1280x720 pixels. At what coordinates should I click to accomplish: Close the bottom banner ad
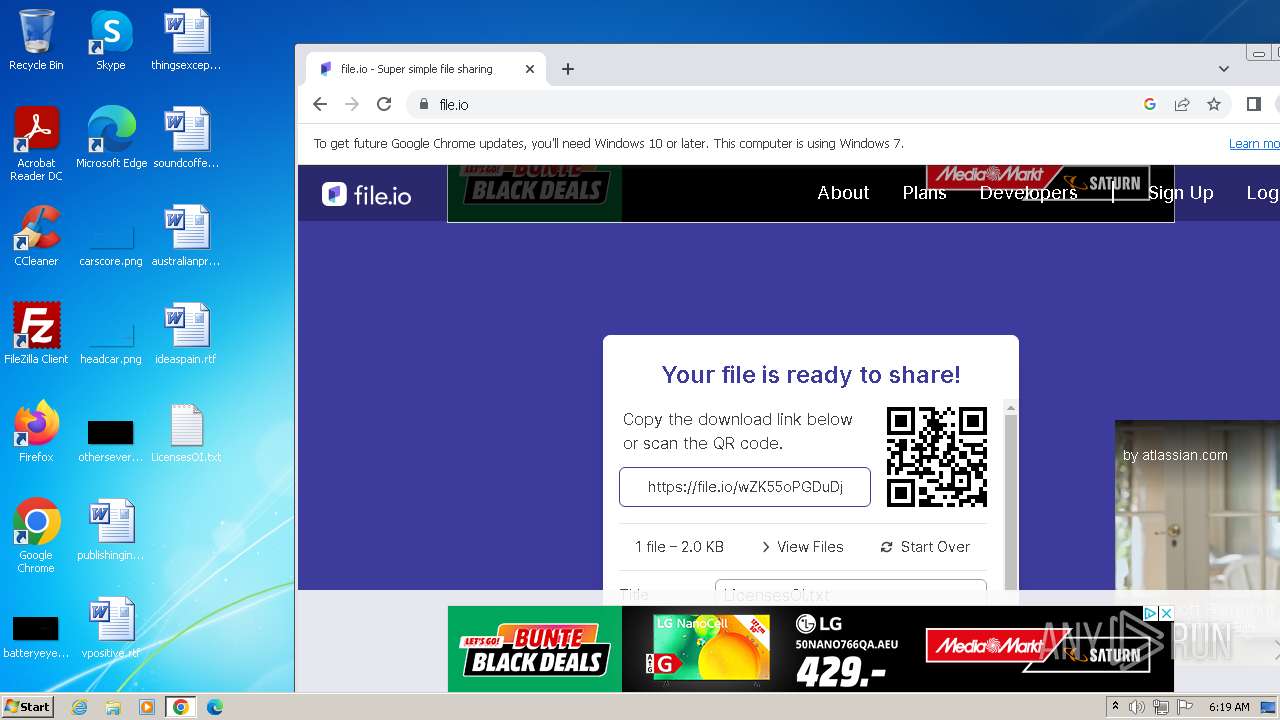pos(1165,613)
